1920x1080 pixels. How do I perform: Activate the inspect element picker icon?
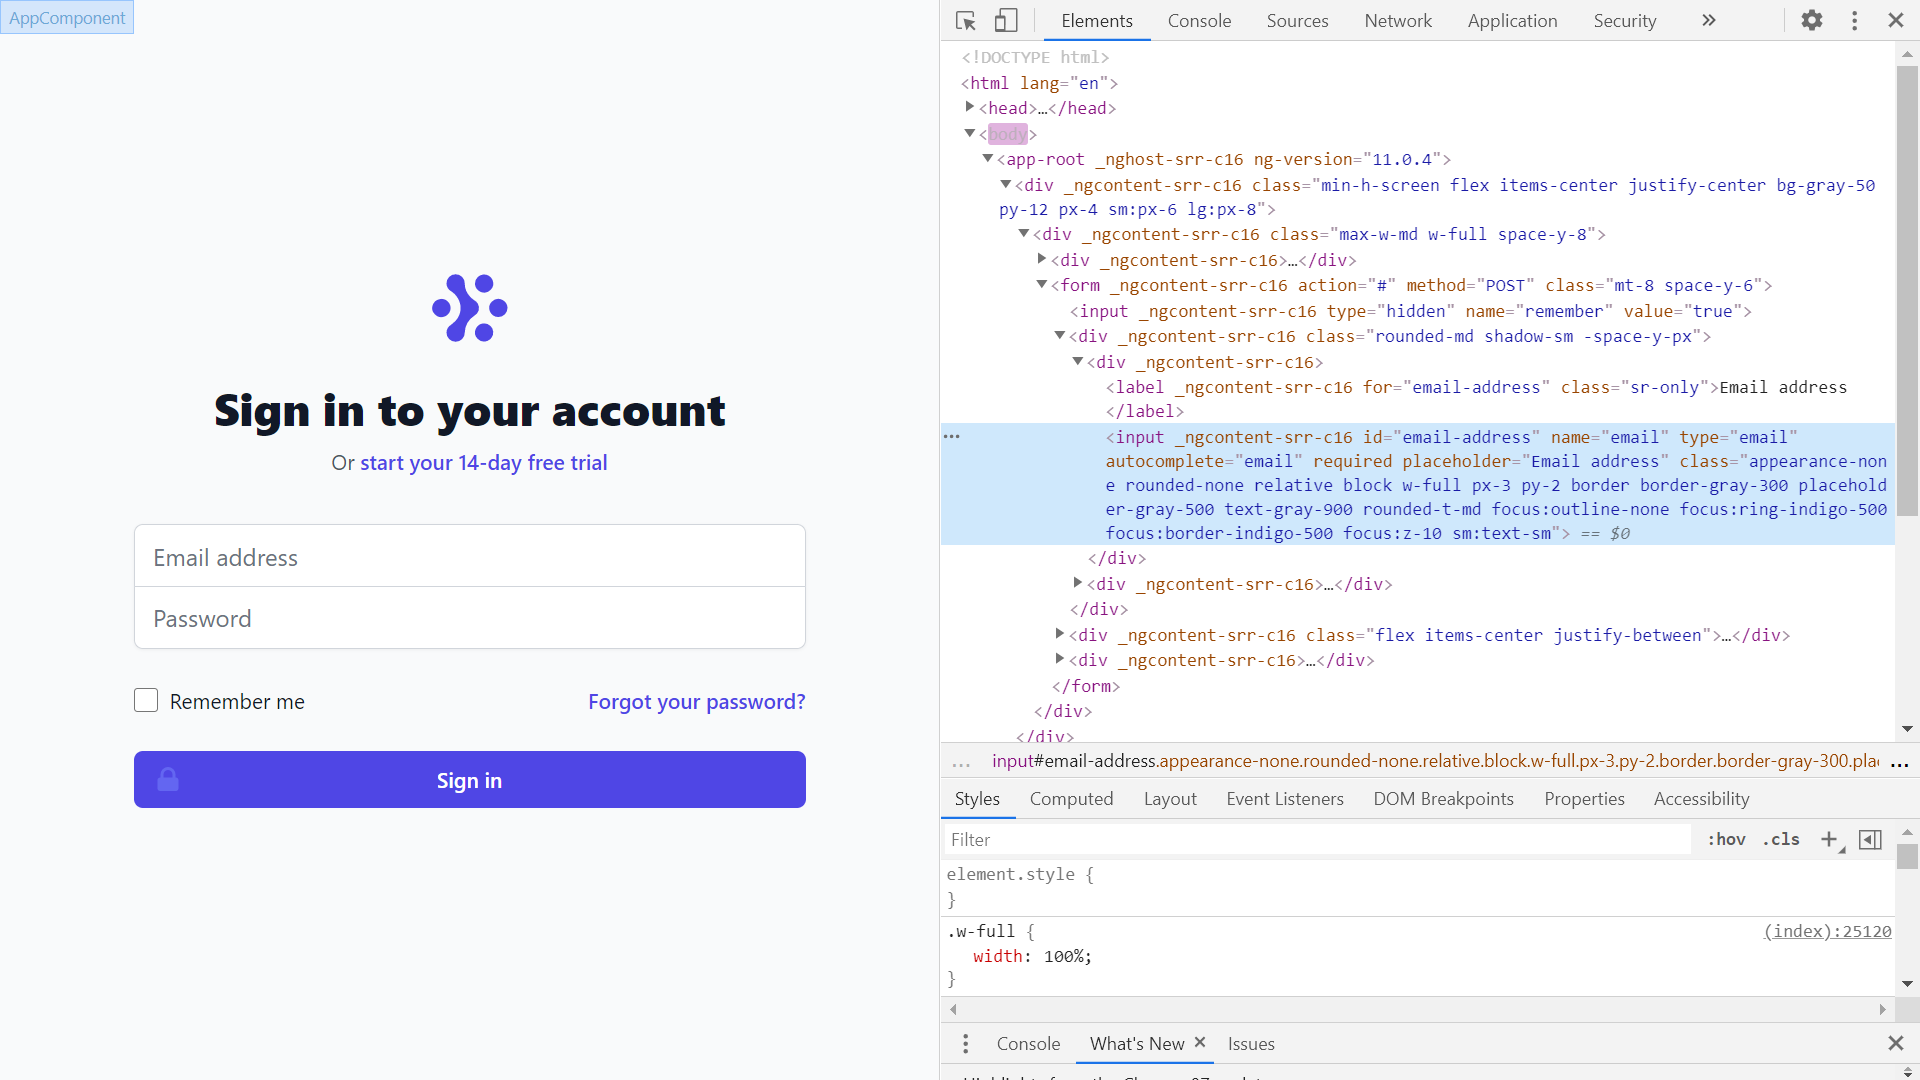point(965,20)
